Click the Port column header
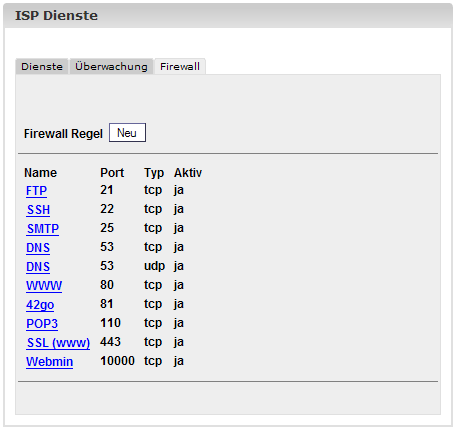The image size is (455, 430). [x=112, y=173]
